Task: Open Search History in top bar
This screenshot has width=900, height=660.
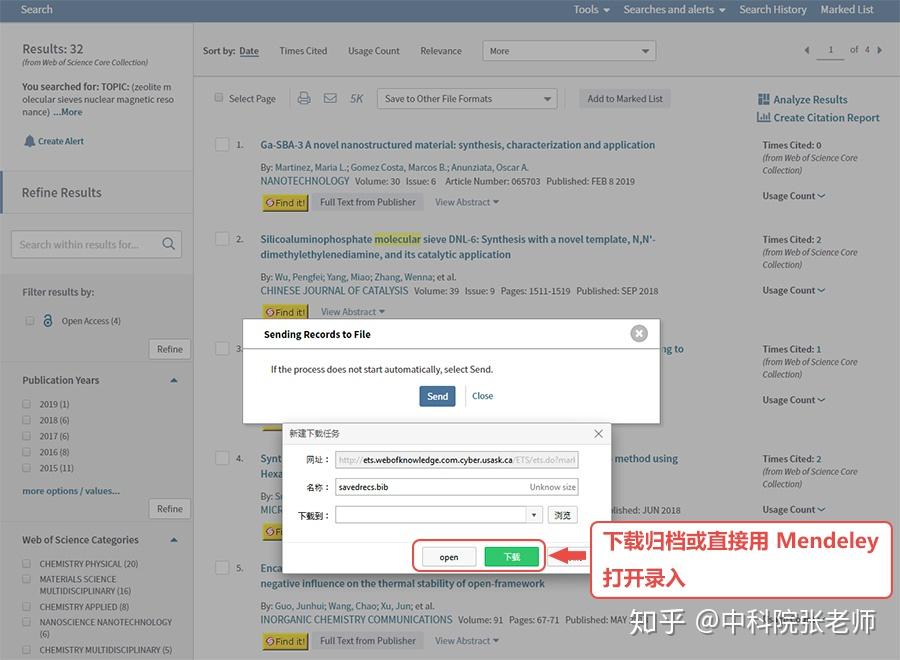Action: point(773,9)
